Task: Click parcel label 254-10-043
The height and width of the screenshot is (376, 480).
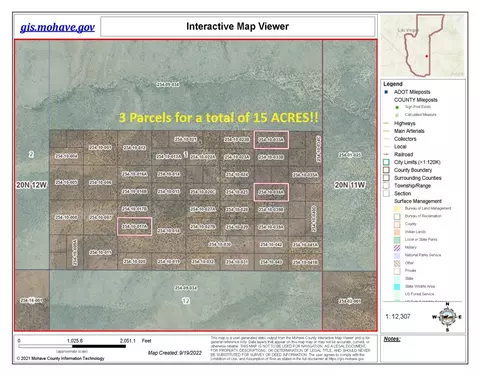Action: click(x=271, y=262)
